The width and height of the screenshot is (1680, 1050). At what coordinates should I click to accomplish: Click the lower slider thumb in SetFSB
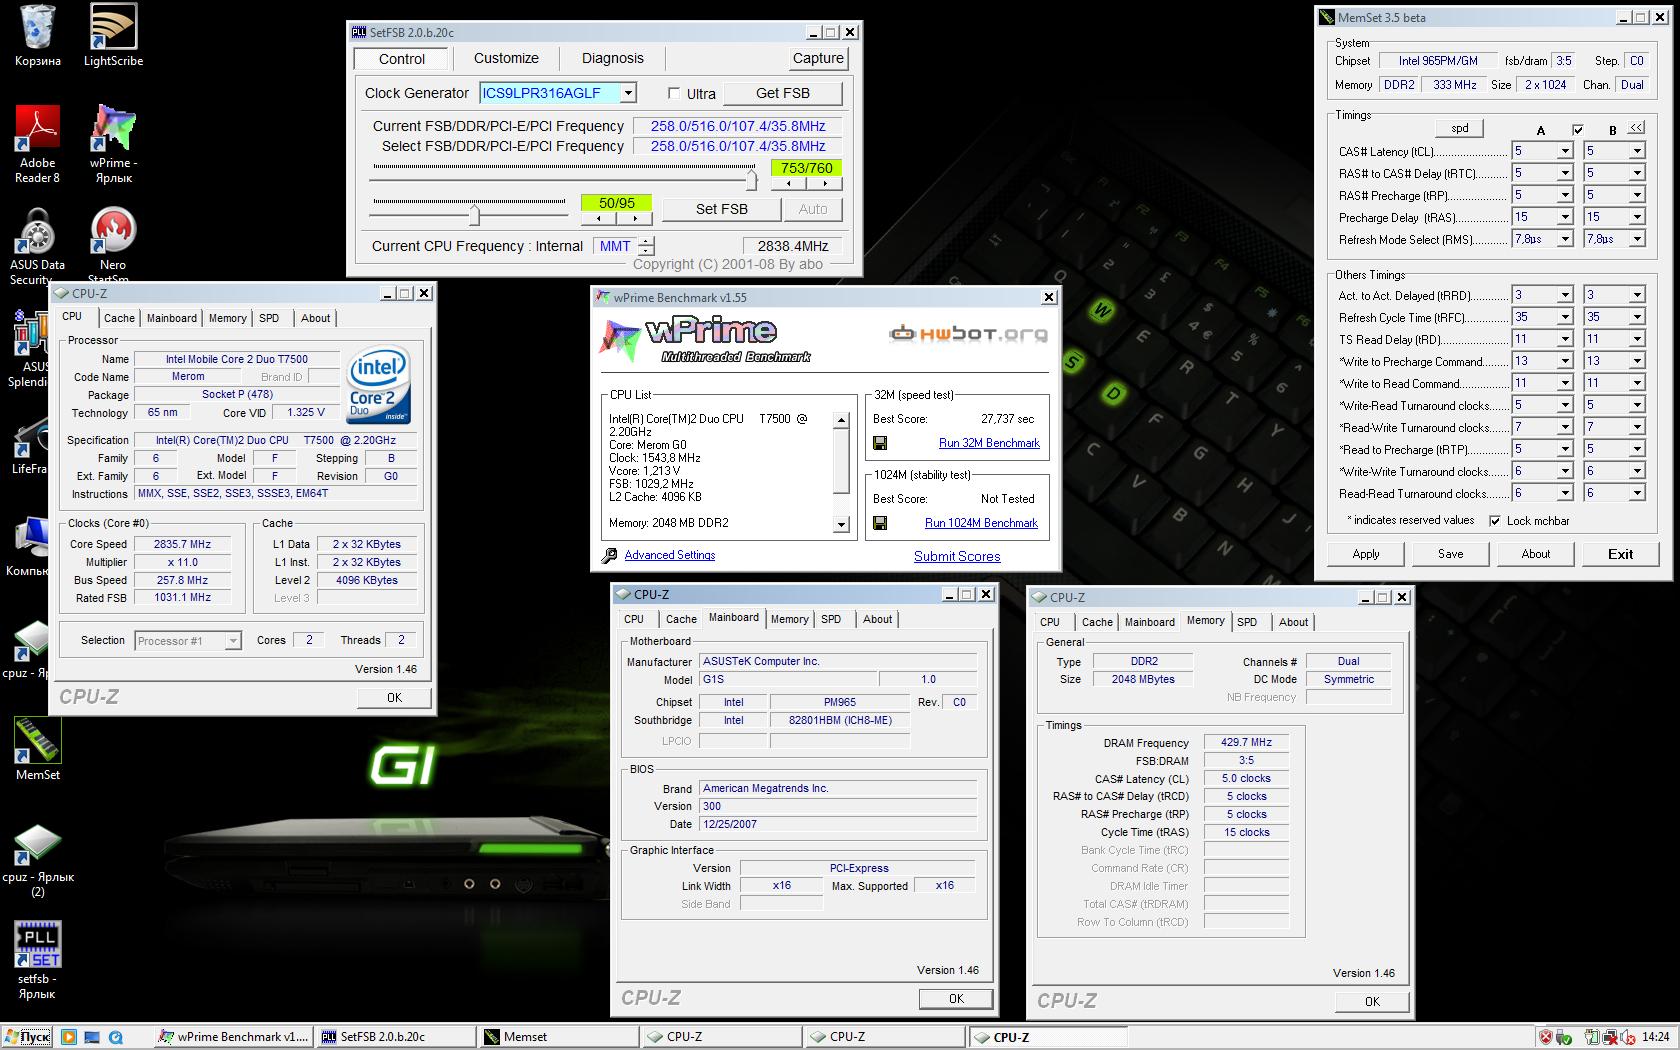[475, 215]
